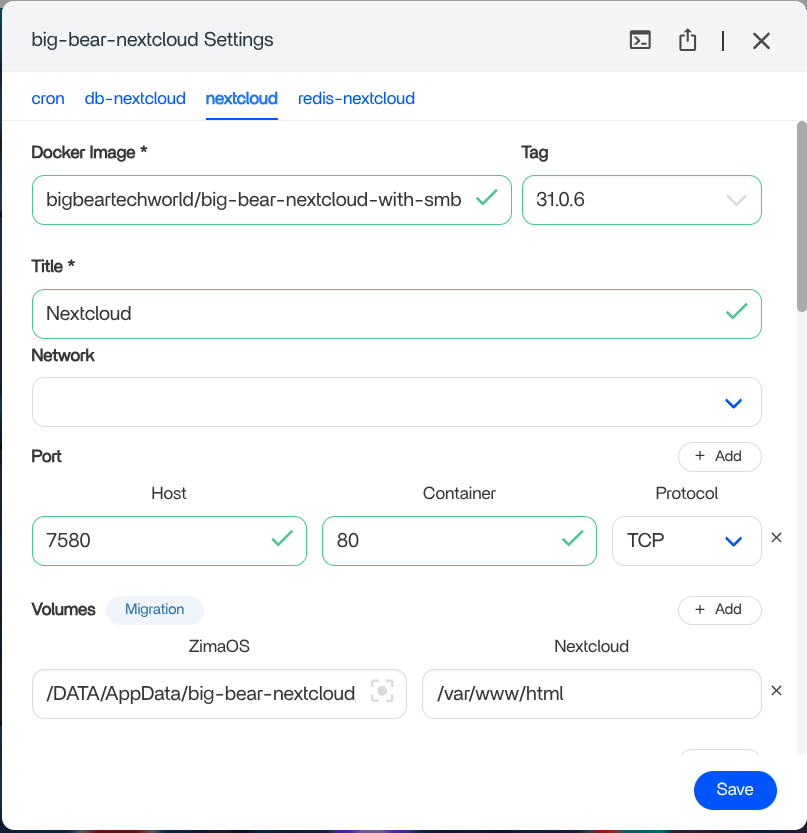
Task: Add a new volume mapping
Action: pyautogui.click(x=719, y=610)
